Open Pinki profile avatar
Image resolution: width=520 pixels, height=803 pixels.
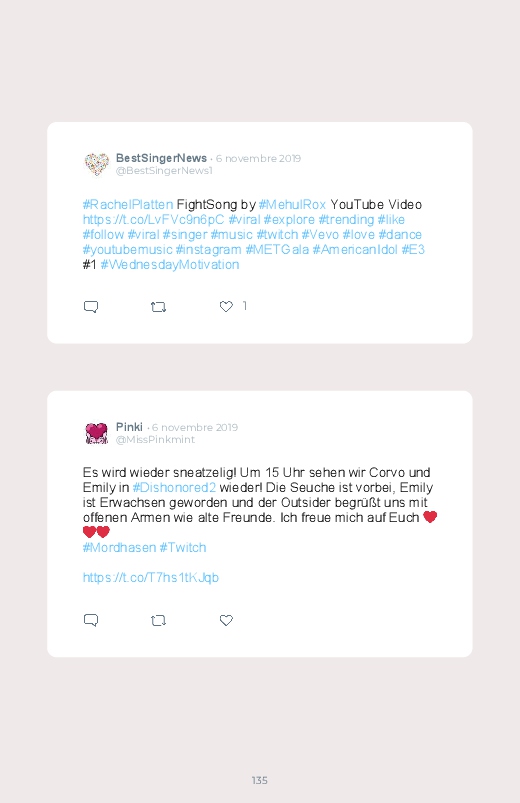(x=96, y=433)
